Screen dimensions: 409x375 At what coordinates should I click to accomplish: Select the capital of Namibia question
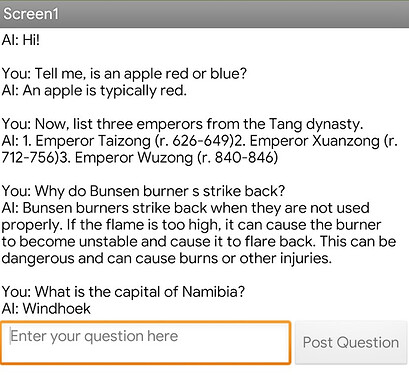pyautogui.click(x=123, y=292)
